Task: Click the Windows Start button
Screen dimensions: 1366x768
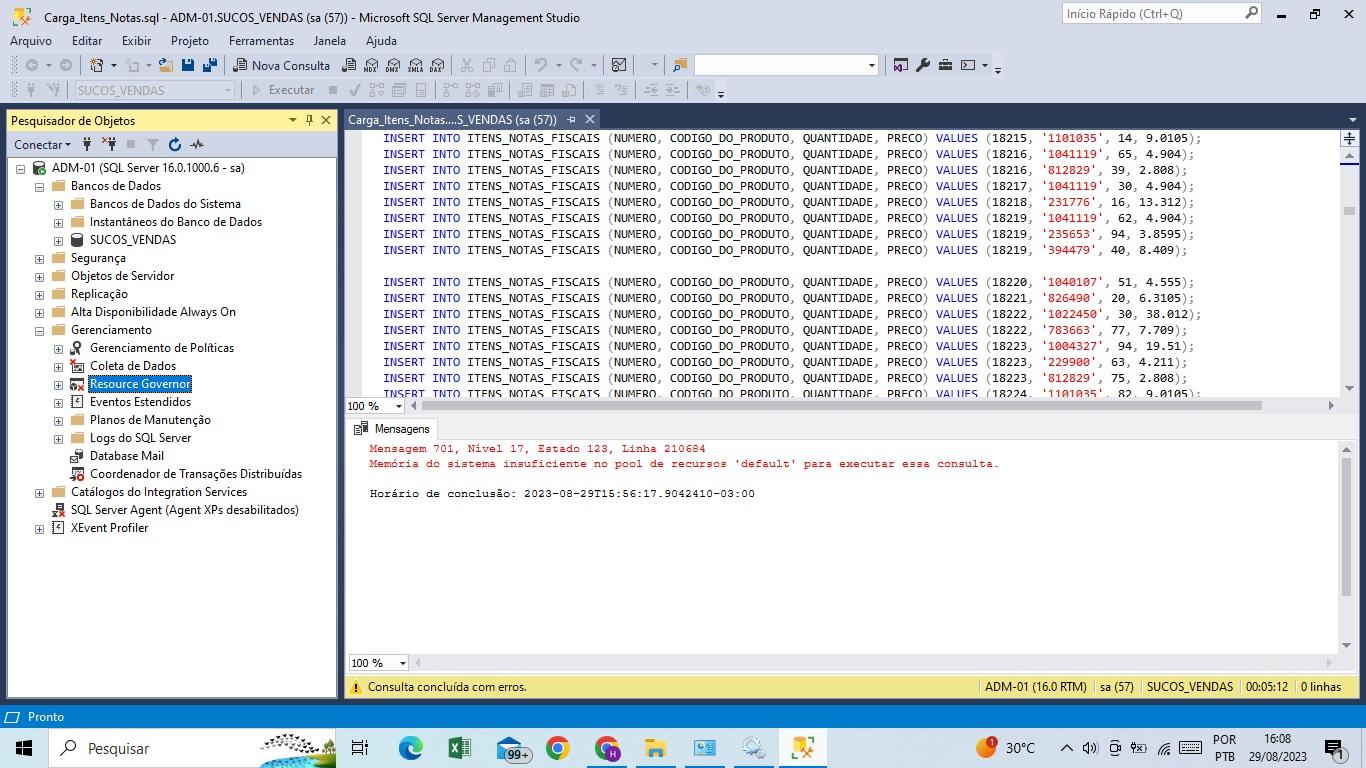Action: (24, 748)
